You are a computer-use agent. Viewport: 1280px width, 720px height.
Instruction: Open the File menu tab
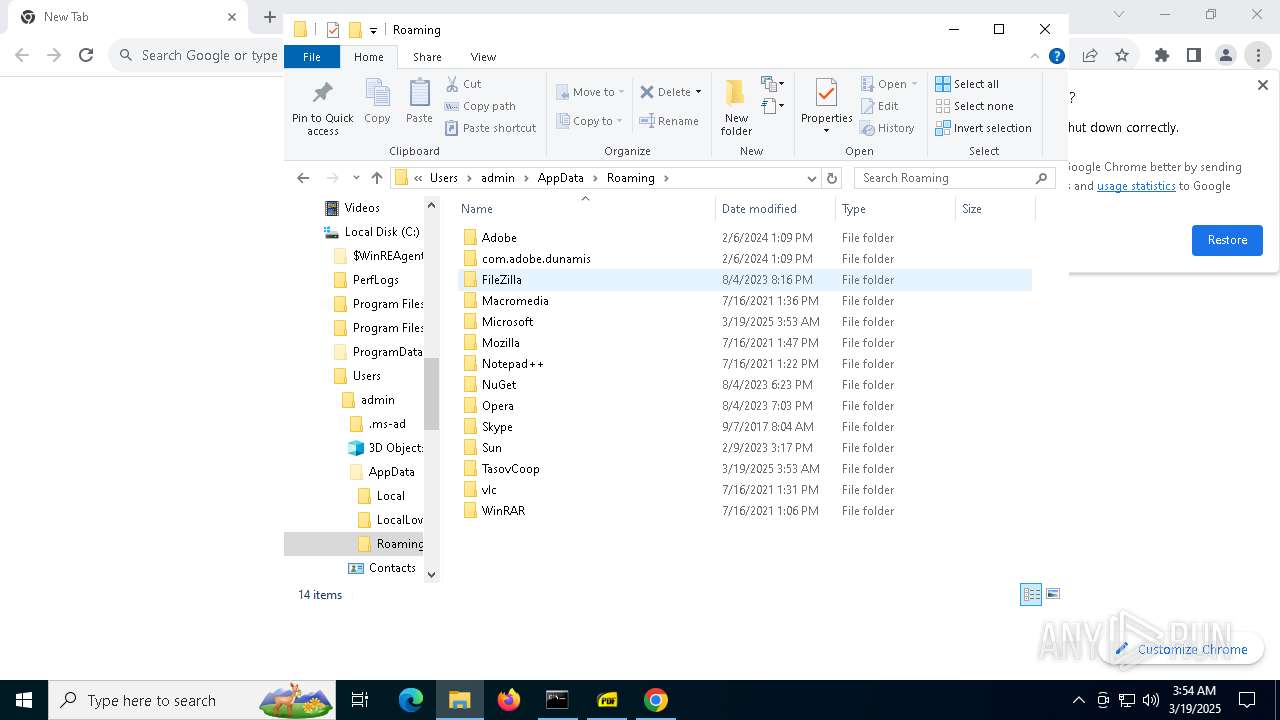tap(312, 57)
